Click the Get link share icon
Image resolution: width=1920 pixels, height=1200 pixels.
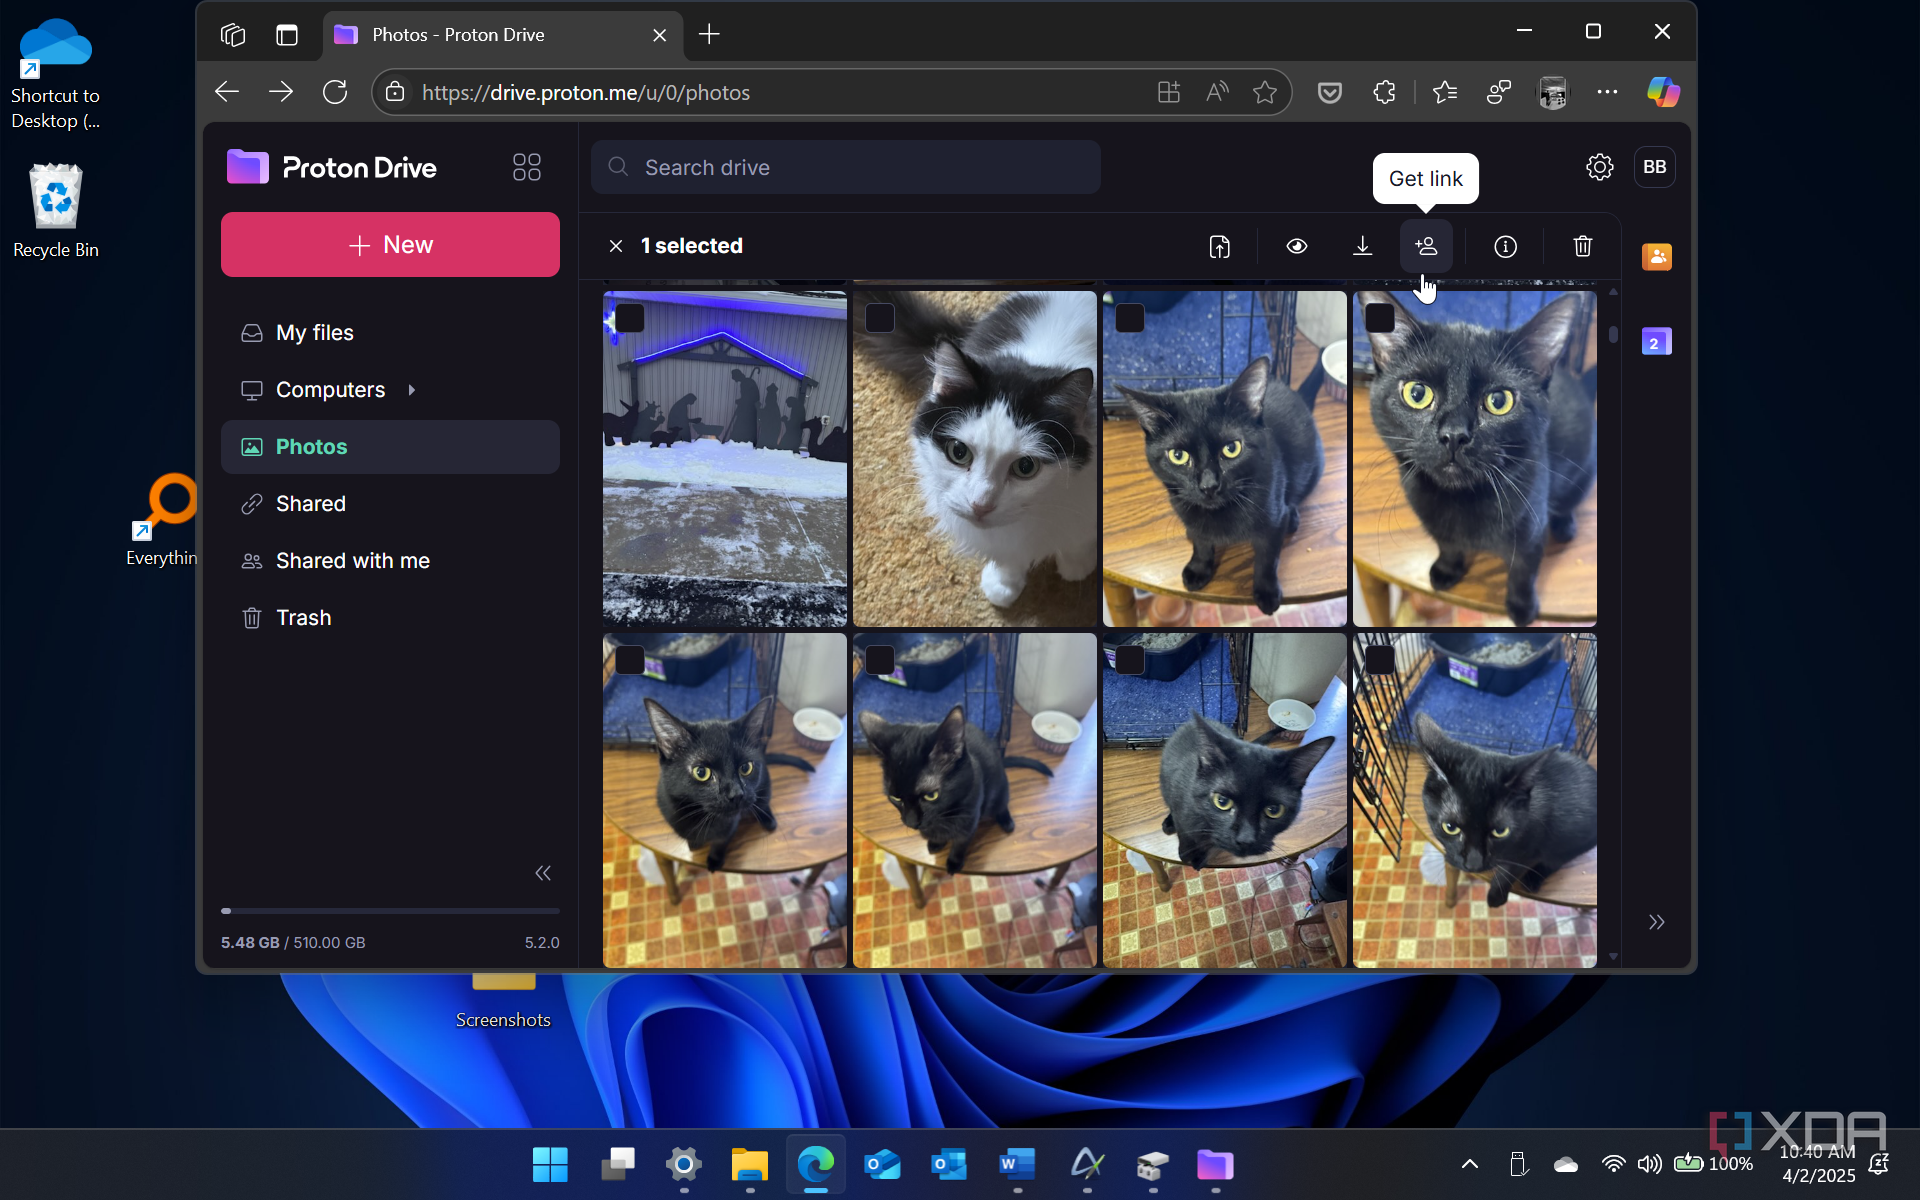[x=1426, y=246]
